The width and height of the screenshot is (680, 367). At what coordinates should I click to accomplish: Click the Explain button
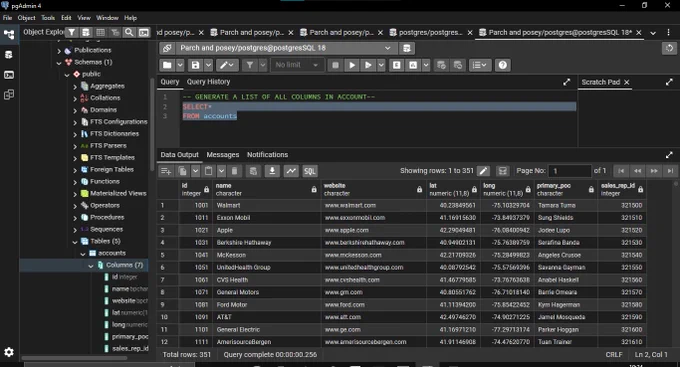396,65
